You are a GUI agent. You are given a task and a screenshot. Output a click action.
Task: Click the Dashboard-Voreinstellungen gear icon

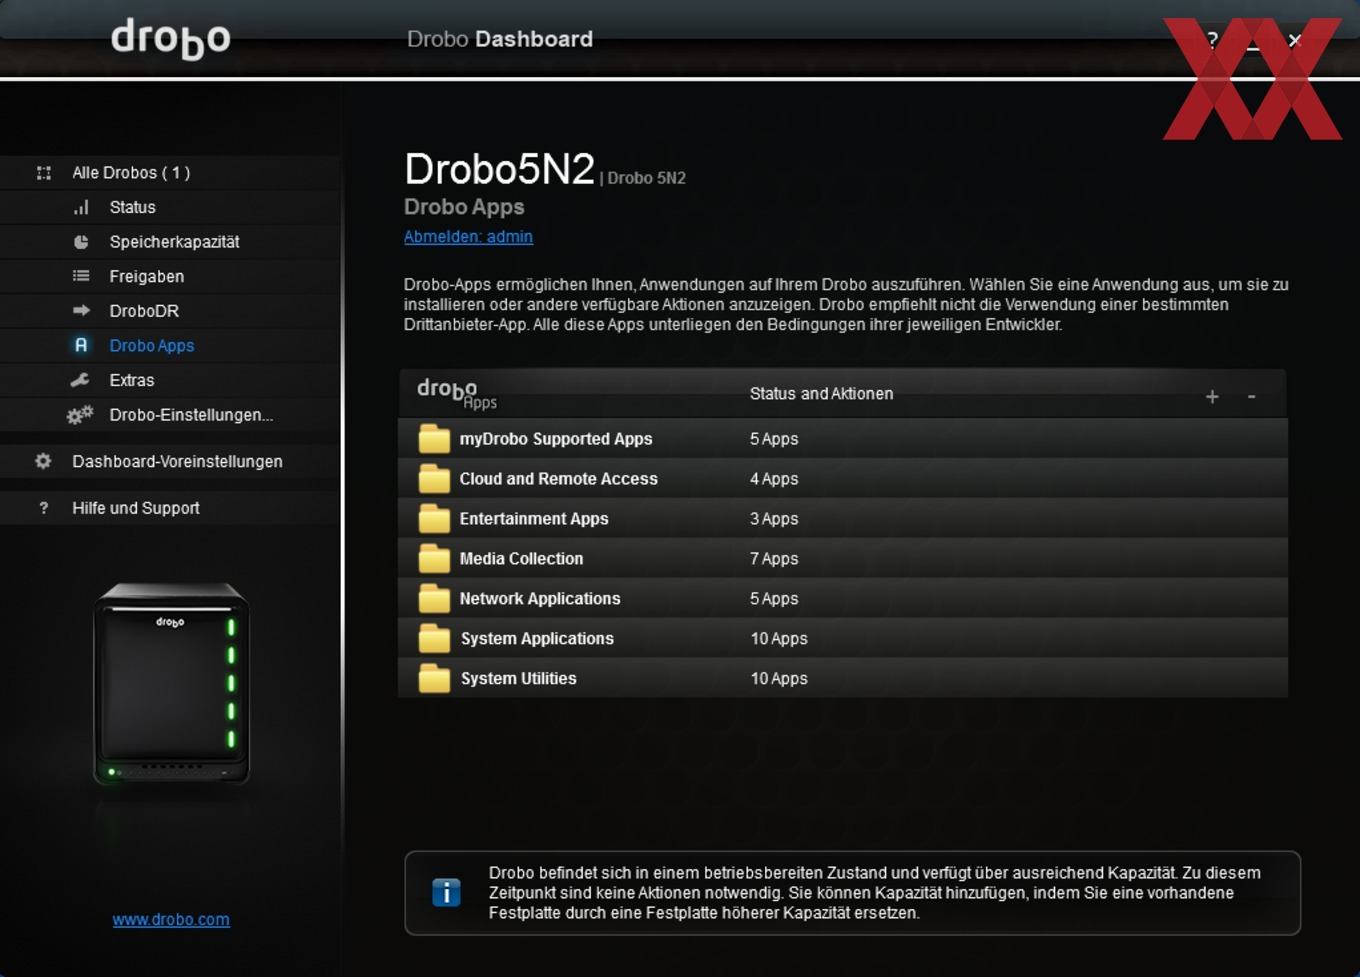pyautogui.click(x=43, y=461)
